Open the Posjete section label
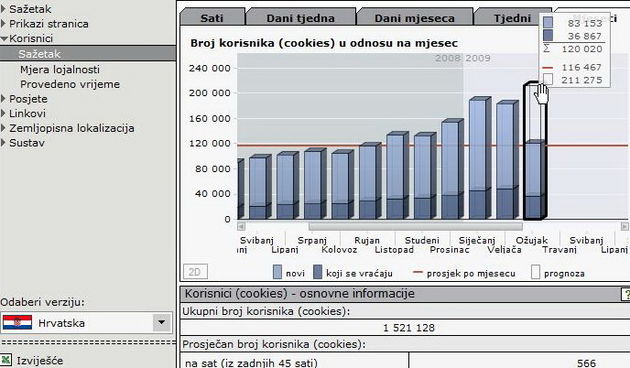 click(28, 99)
